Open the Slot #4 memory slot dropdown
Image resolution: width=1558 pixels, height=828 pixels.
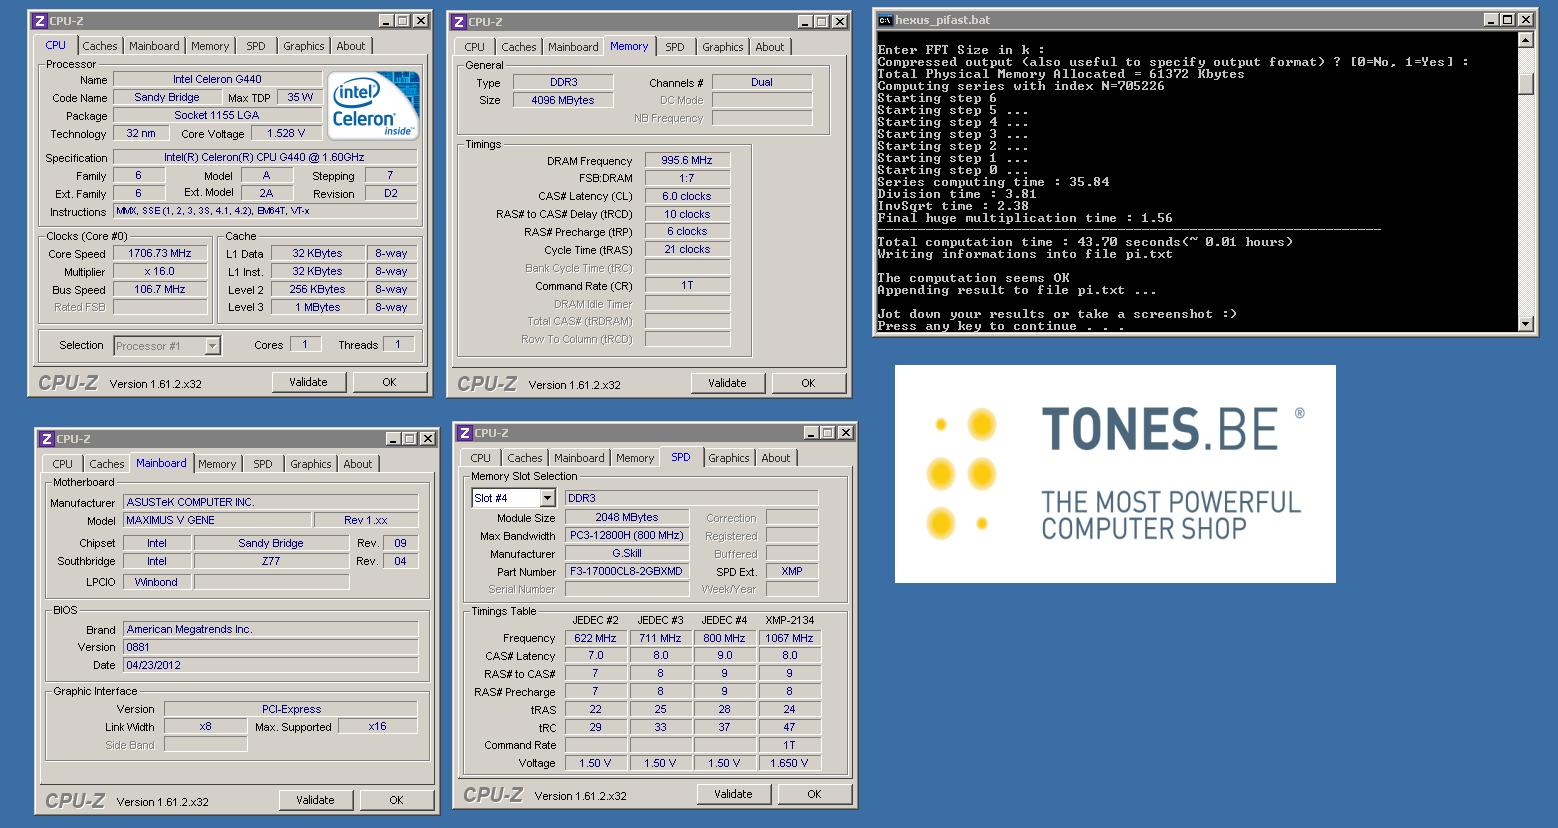547,498
